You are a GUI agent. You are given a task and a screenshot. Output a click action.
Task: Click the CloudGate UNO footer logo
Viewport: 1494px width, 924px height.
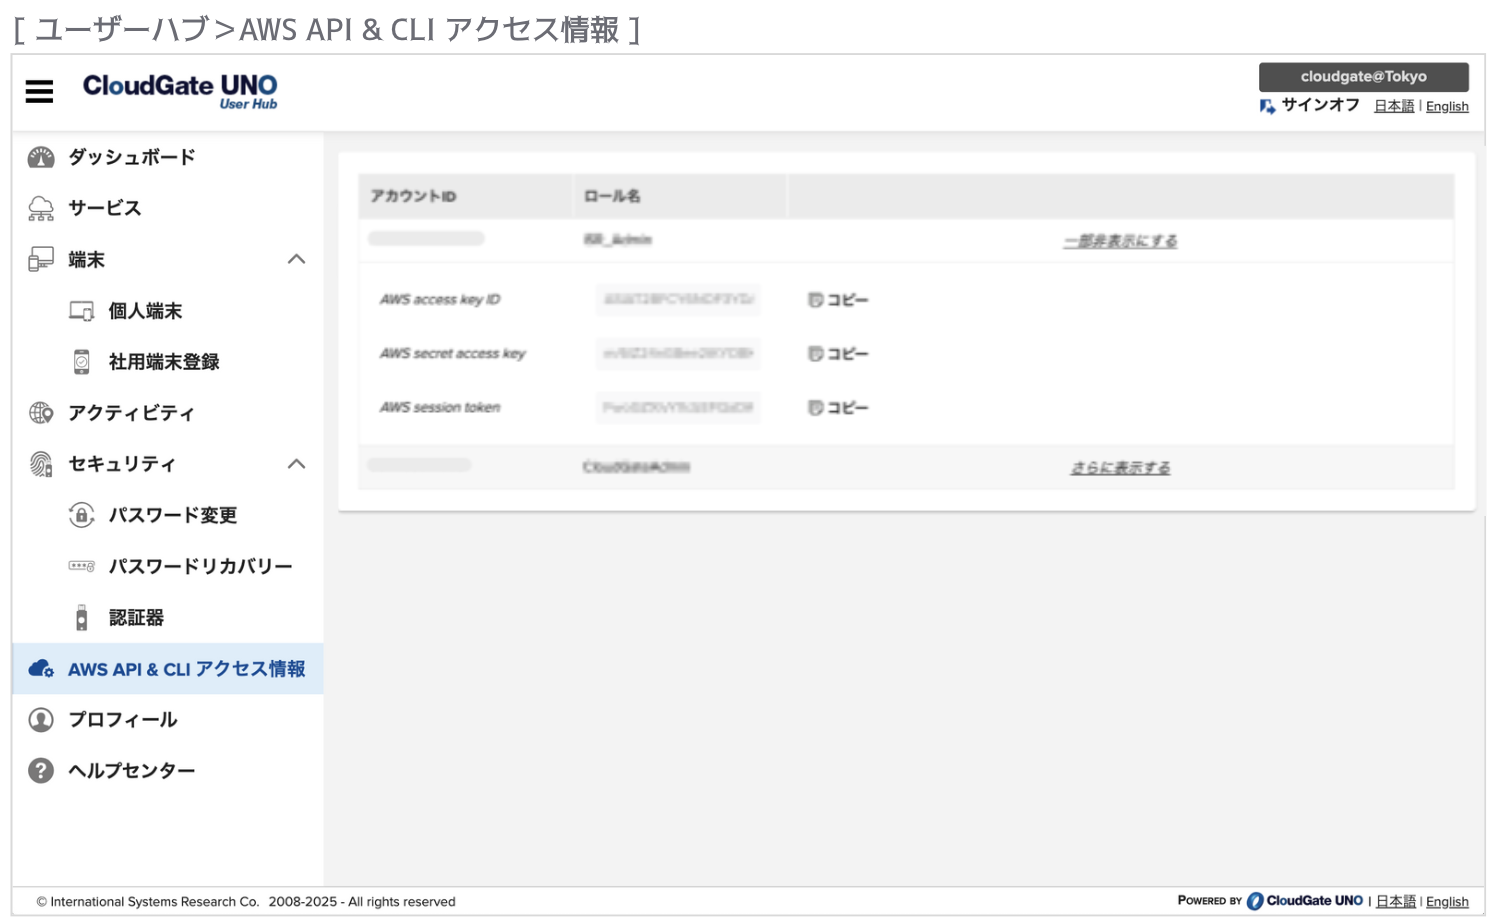pos(1305,901)
